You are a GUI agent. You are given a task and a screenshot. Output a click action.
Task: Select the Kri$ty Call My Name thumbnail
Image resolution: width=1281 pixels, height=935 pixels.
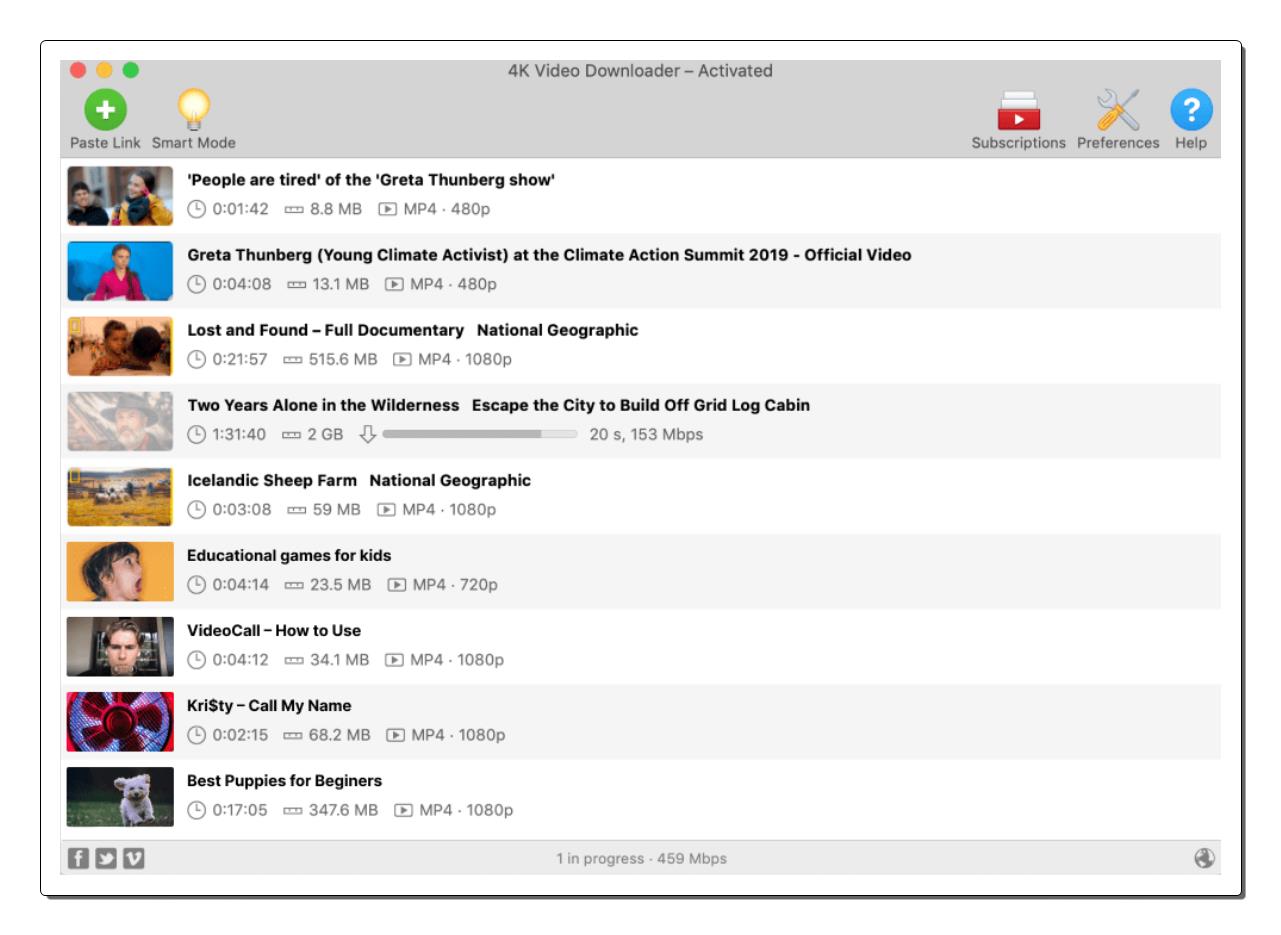[120, 721]
